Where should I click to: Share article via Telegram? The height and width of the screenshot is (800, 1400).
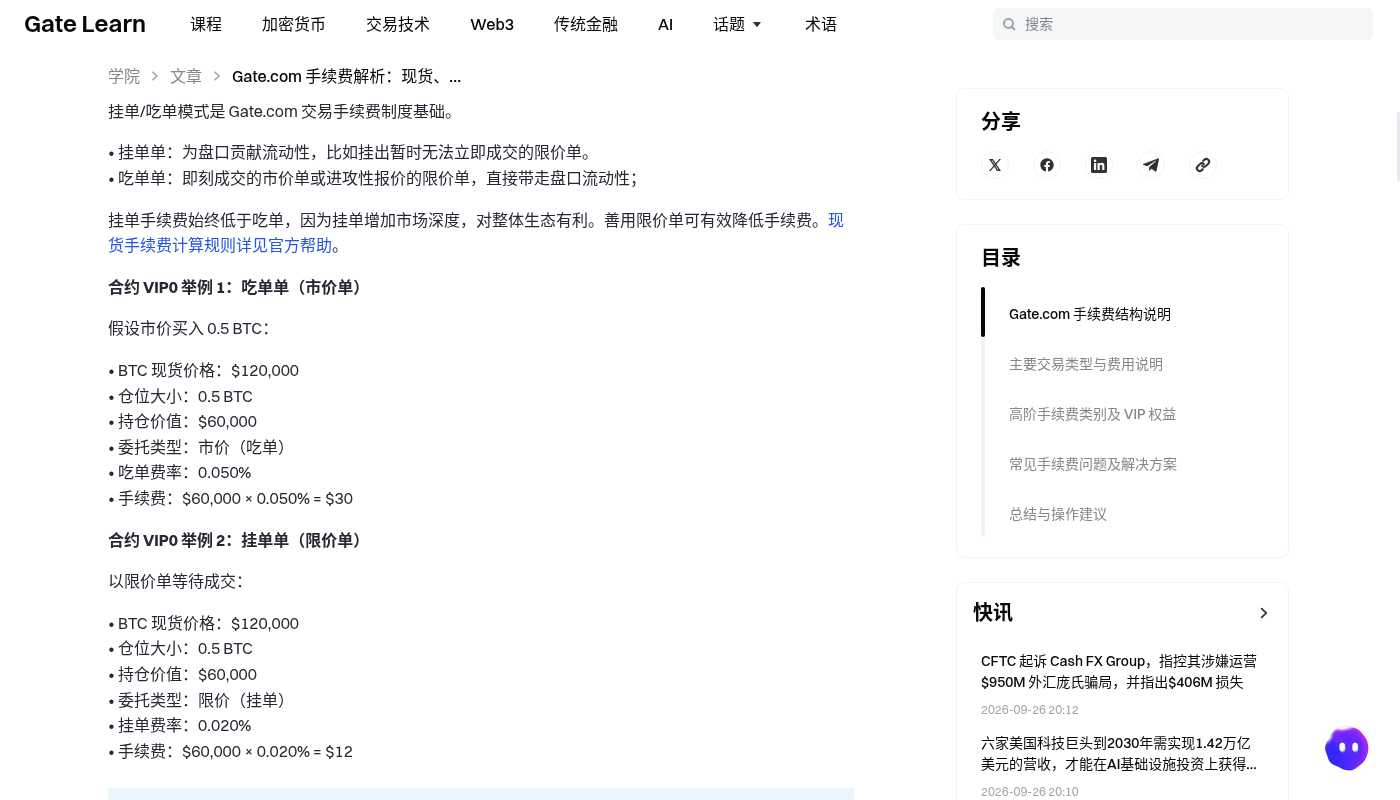pyautogui.click(x=1151, y=165)
